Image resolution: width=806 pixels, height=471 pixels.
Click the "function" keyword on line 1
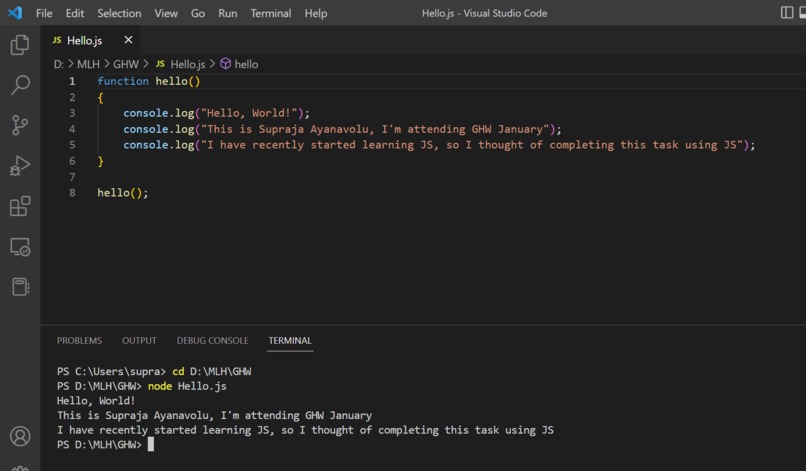(x=123, y=81)
